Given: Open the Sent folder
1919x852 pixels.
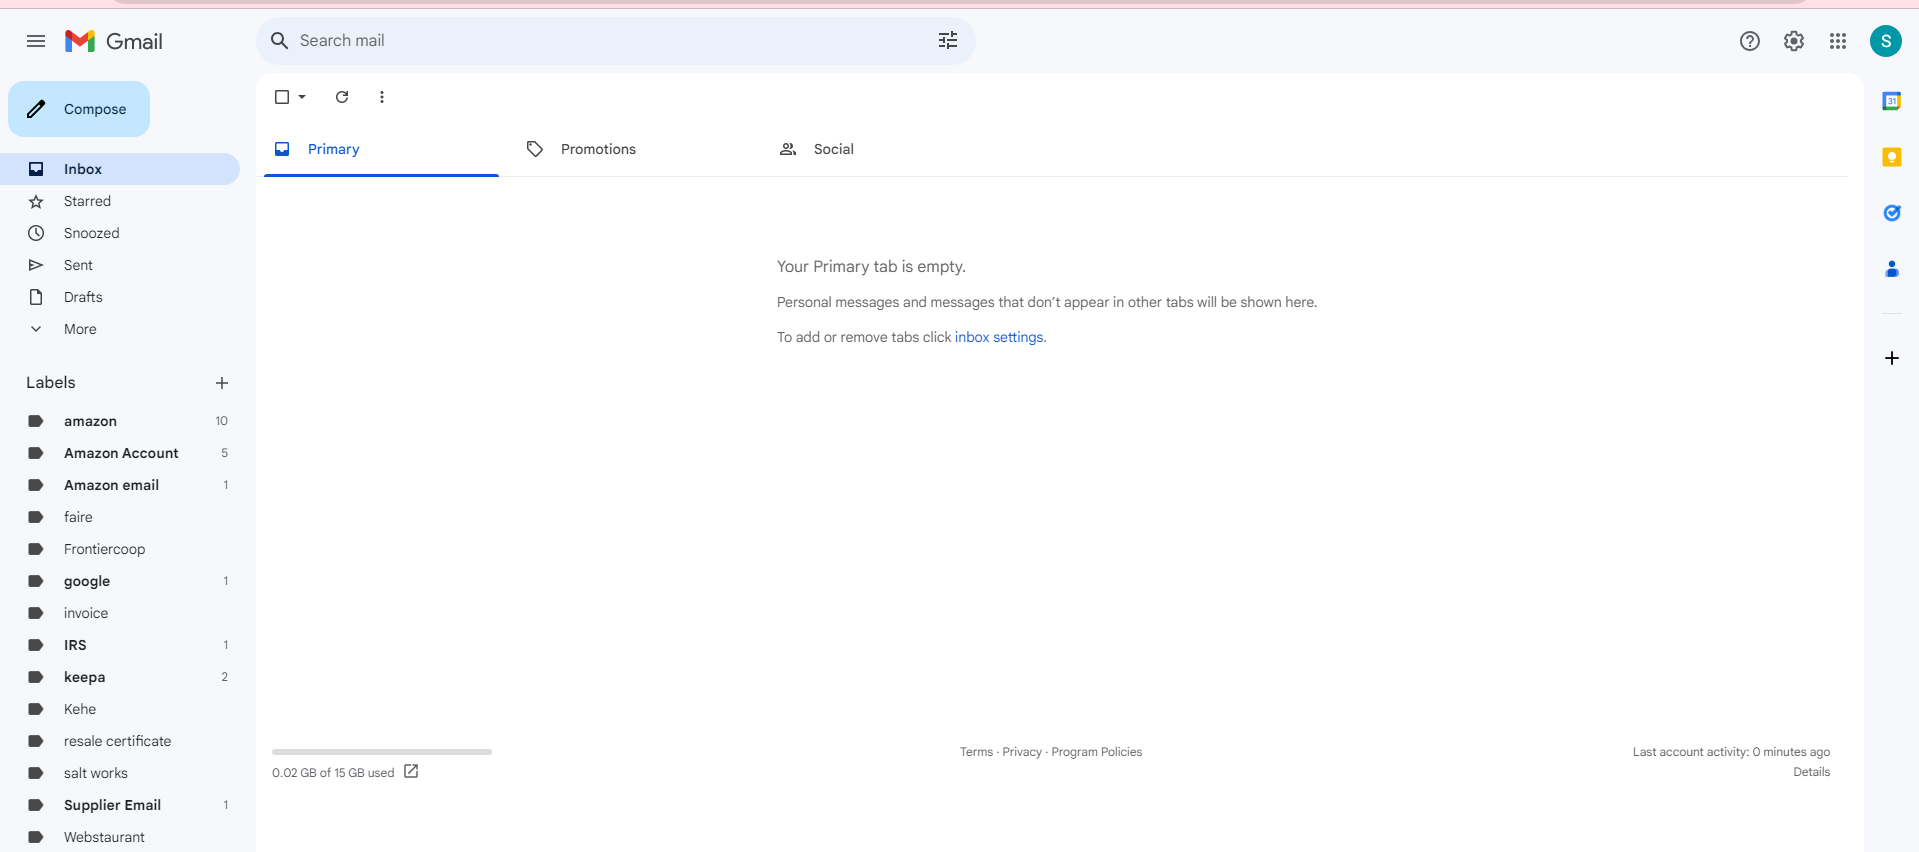Looking at the screenshot, I should [x=120, y=265].
